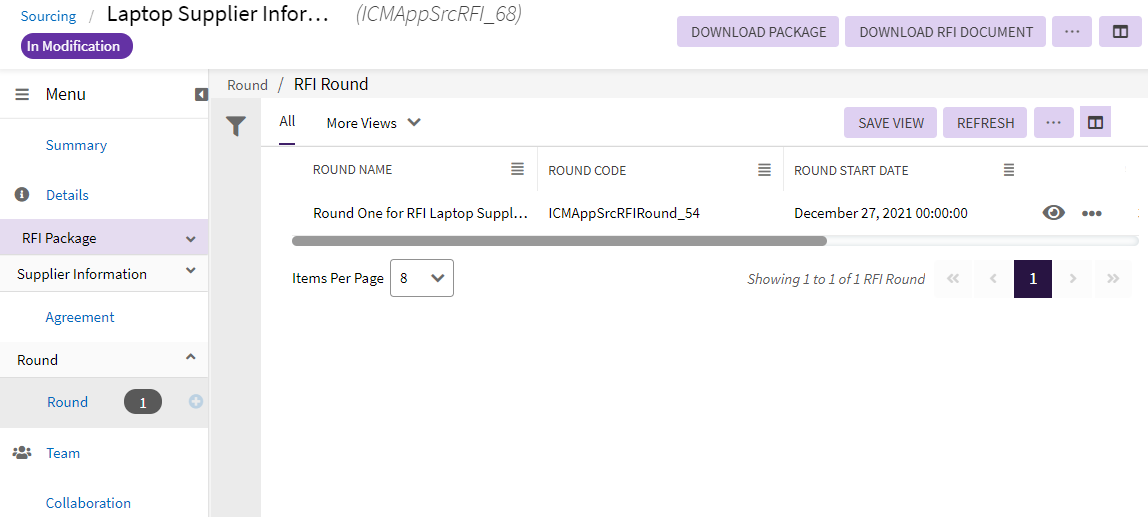This screenshot has width=1148, height=517.
Task: Open the Items Per Page dropdown
Action: coord(421,278)
